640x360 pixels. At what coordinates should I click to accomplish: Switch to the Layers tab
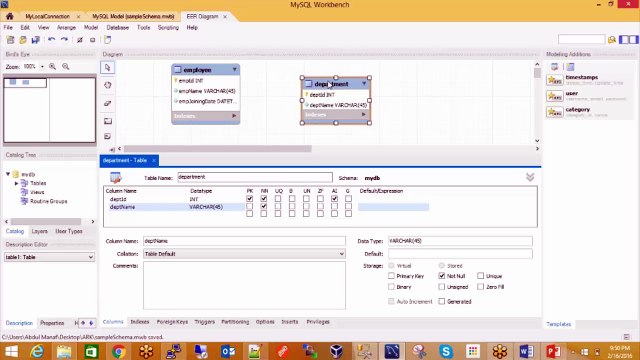pyautogui.click(x=40, y=231)
